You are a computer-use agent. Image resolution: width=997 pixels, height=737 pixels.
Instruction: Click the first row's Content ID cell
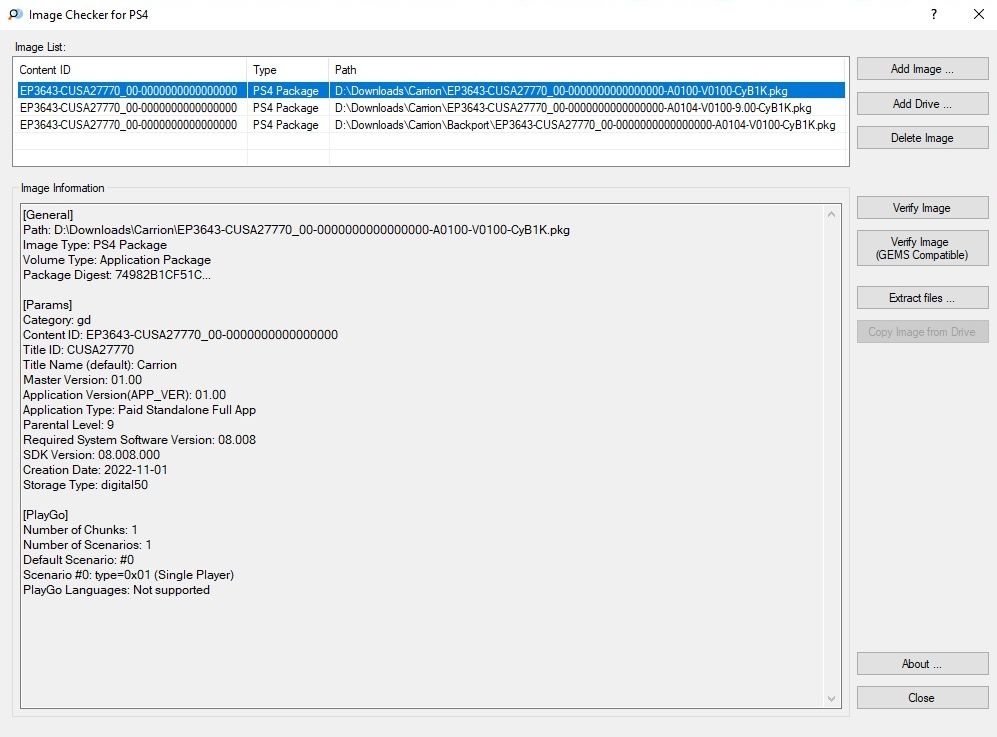[128, 91]
